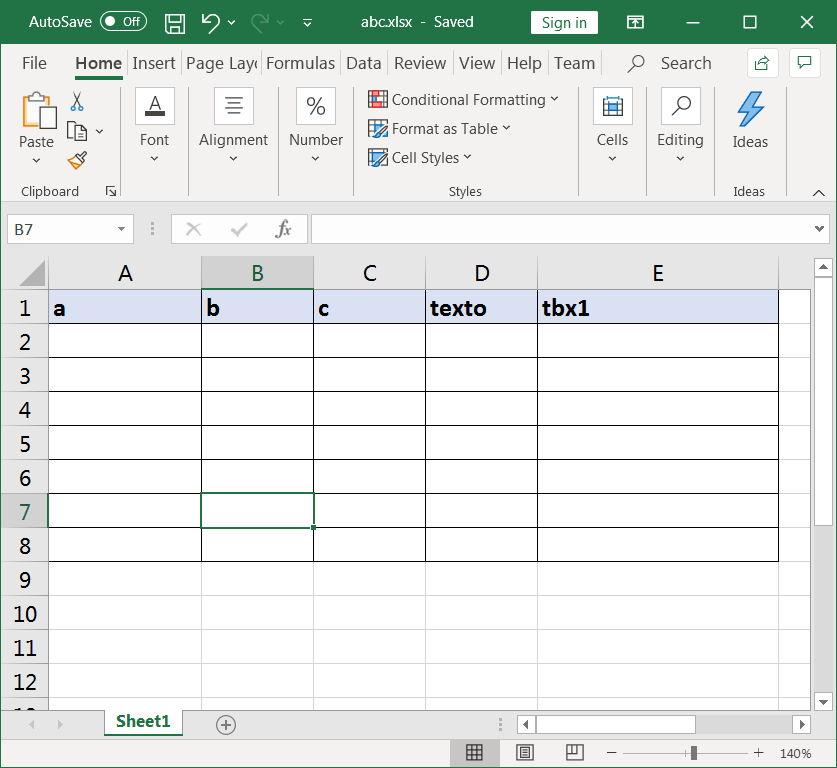Toggle the AutoSave switch
This screenshot has width=837, height=768.
[x=123, y=22]
